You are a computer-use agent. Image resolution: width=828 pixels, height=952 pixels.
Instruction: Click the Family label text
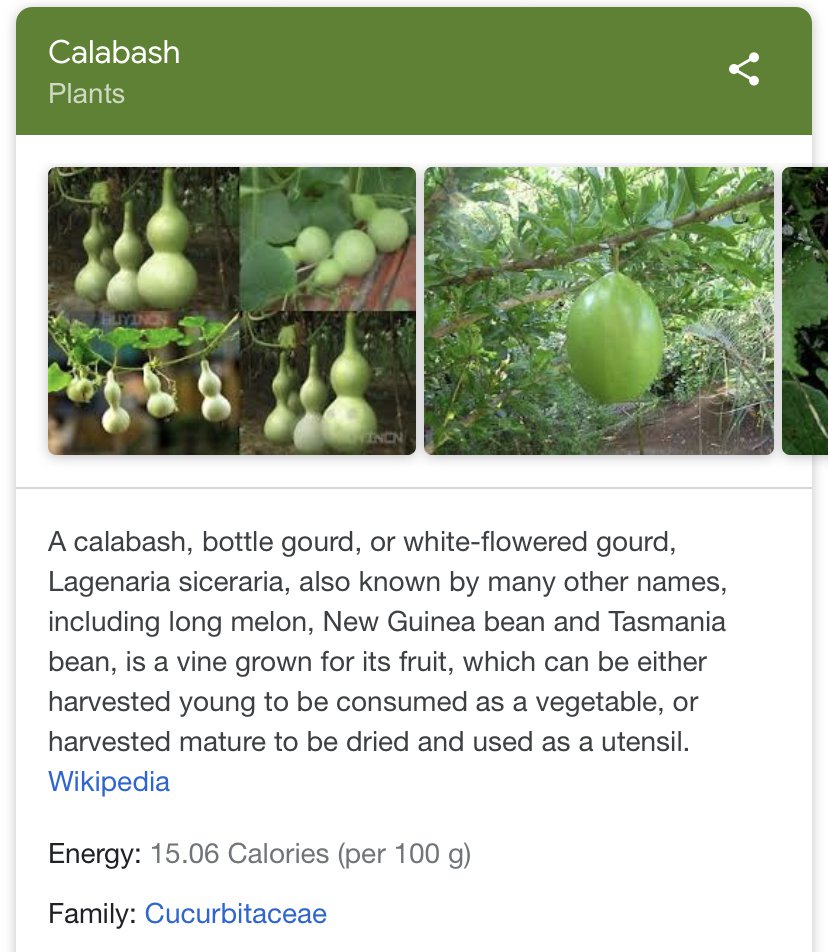[93, 913]
